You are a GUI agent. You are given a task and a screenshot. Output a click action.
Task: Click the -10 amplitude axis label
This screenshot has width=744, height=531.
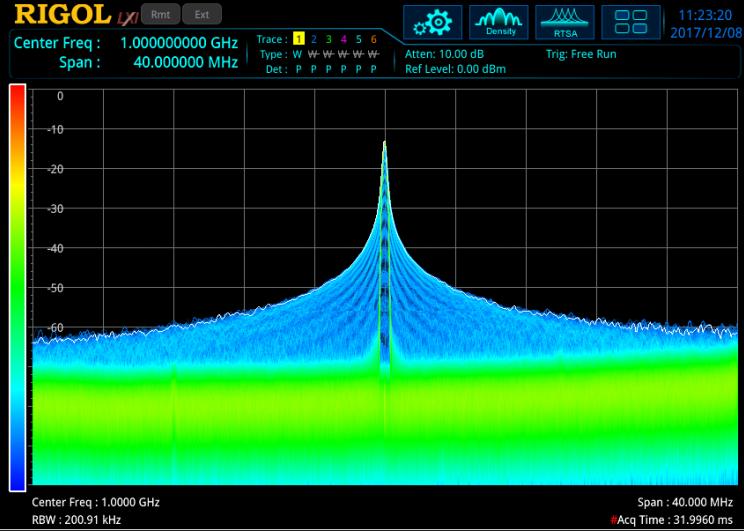tap(55, 130)
